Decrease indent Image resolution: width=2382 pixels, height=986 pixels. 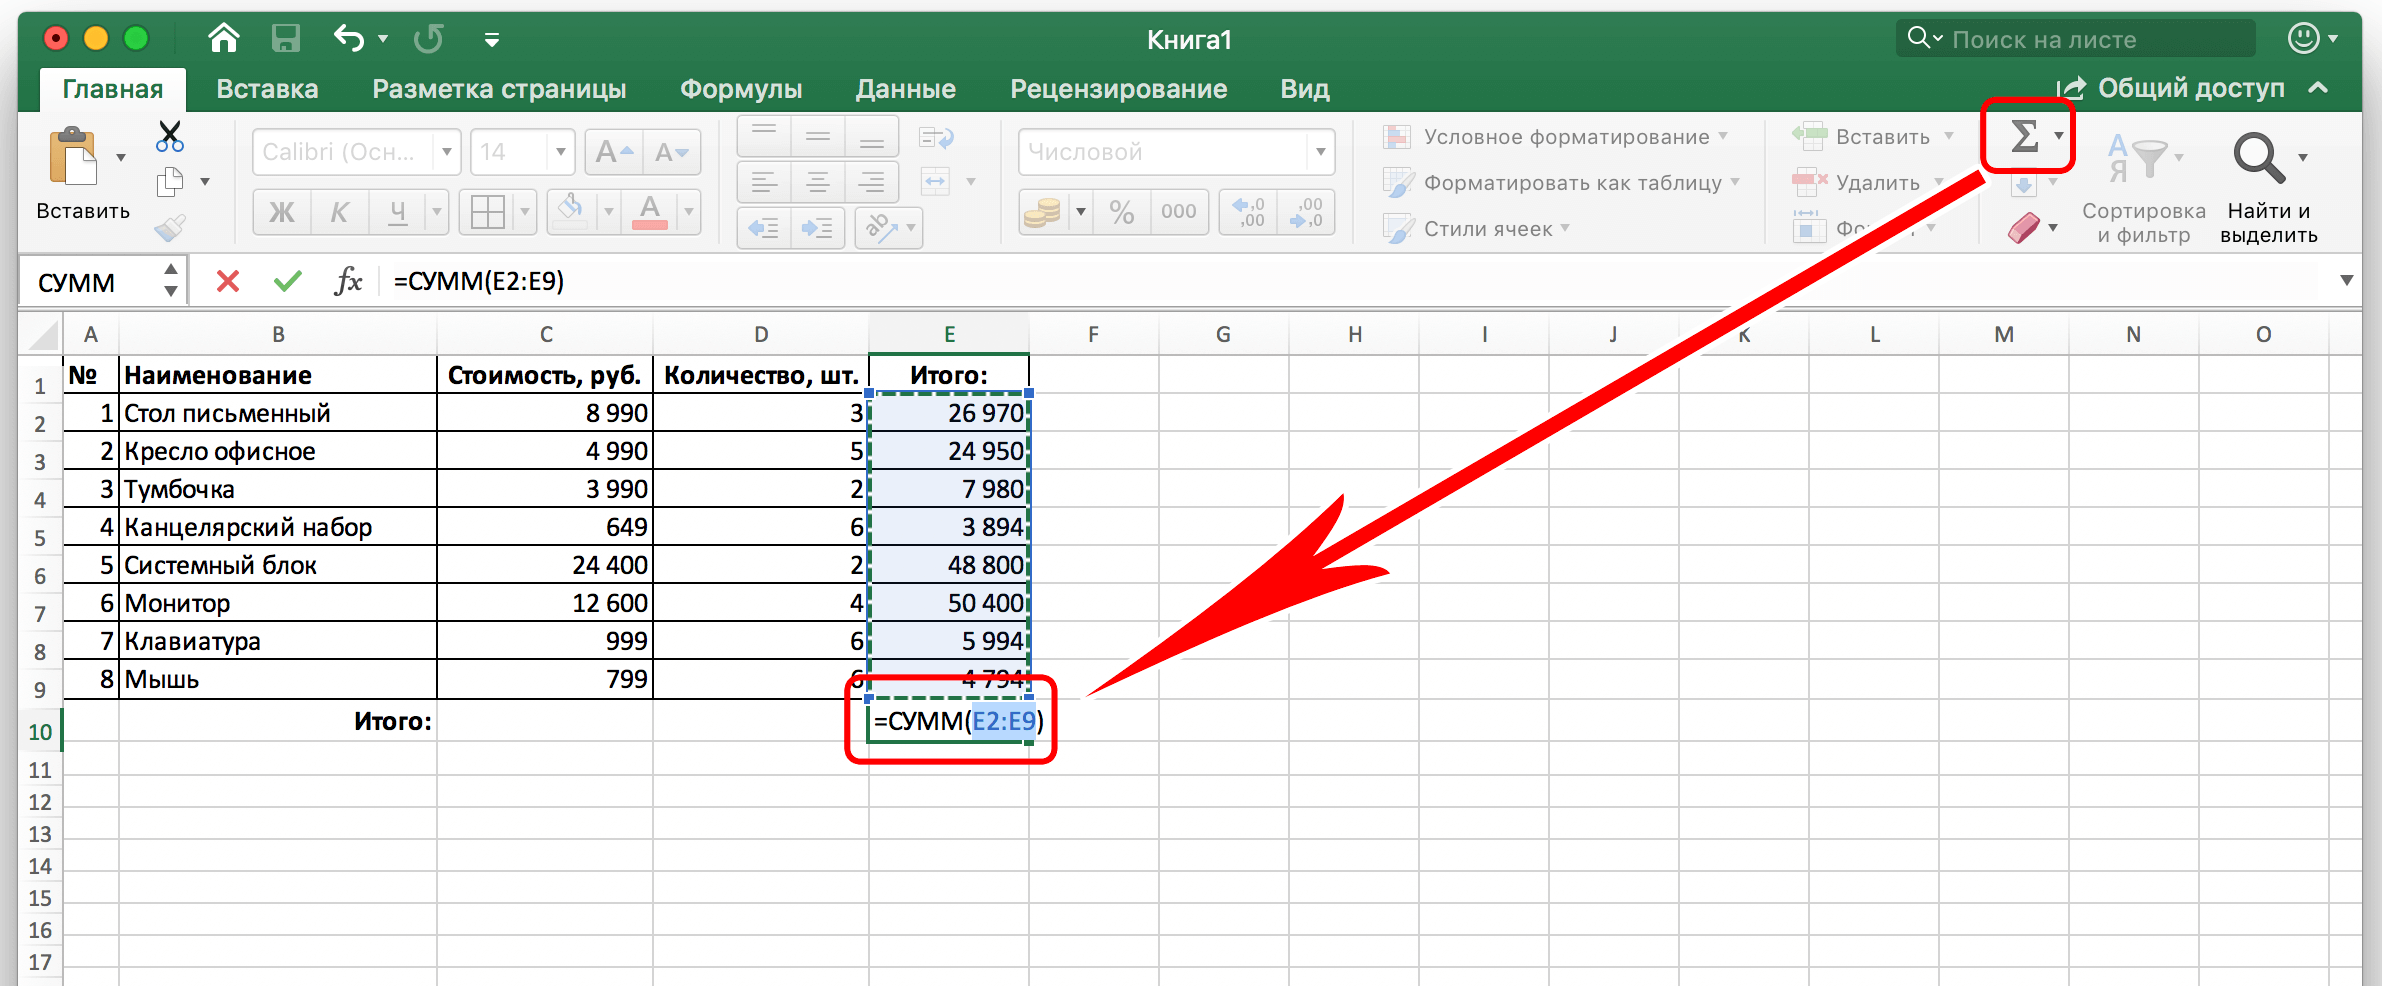pyautogui.click(x=764, y=229)
